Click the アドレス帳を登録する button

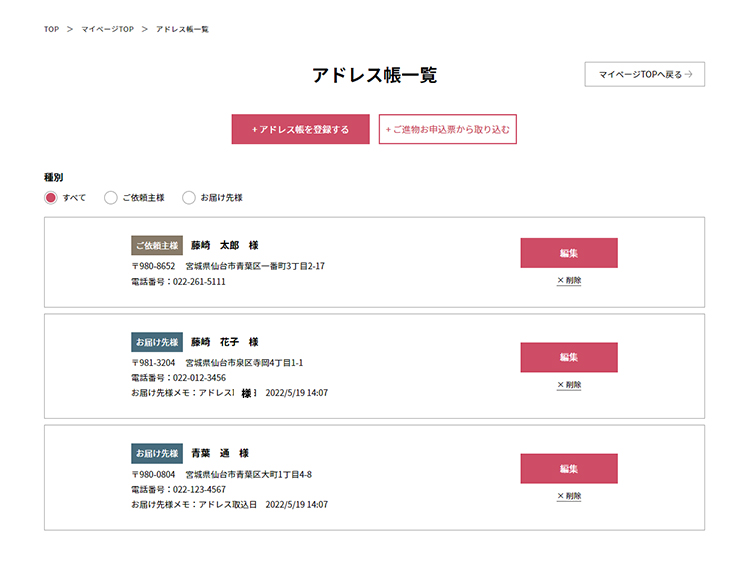[300, 129]
